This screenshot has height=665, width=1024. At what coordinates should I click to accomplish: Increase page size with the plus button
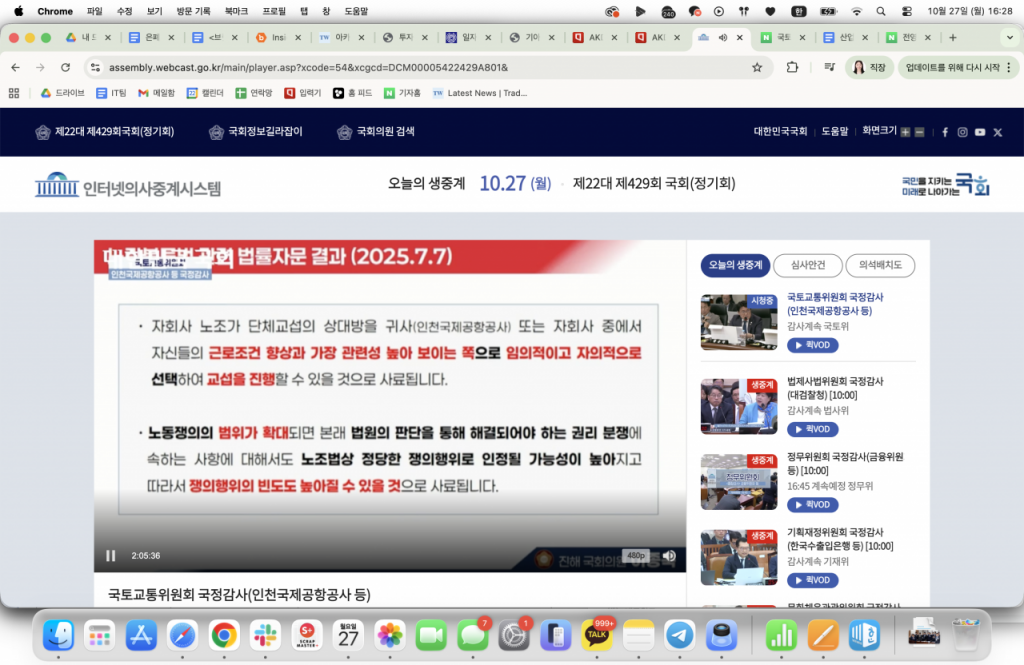coord(905,132)
